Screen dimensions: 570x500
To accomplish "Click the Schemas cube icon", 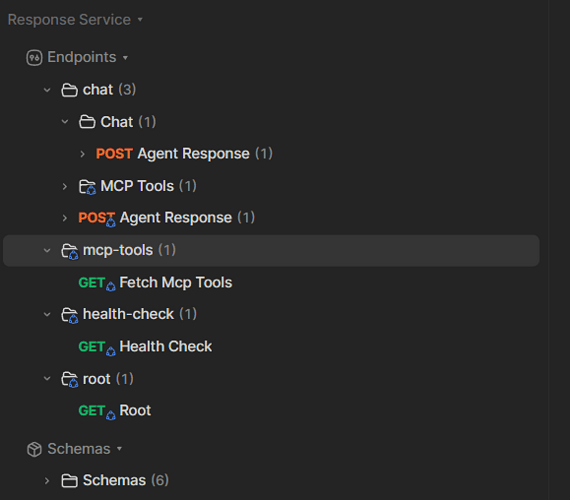I will (34, 449).
